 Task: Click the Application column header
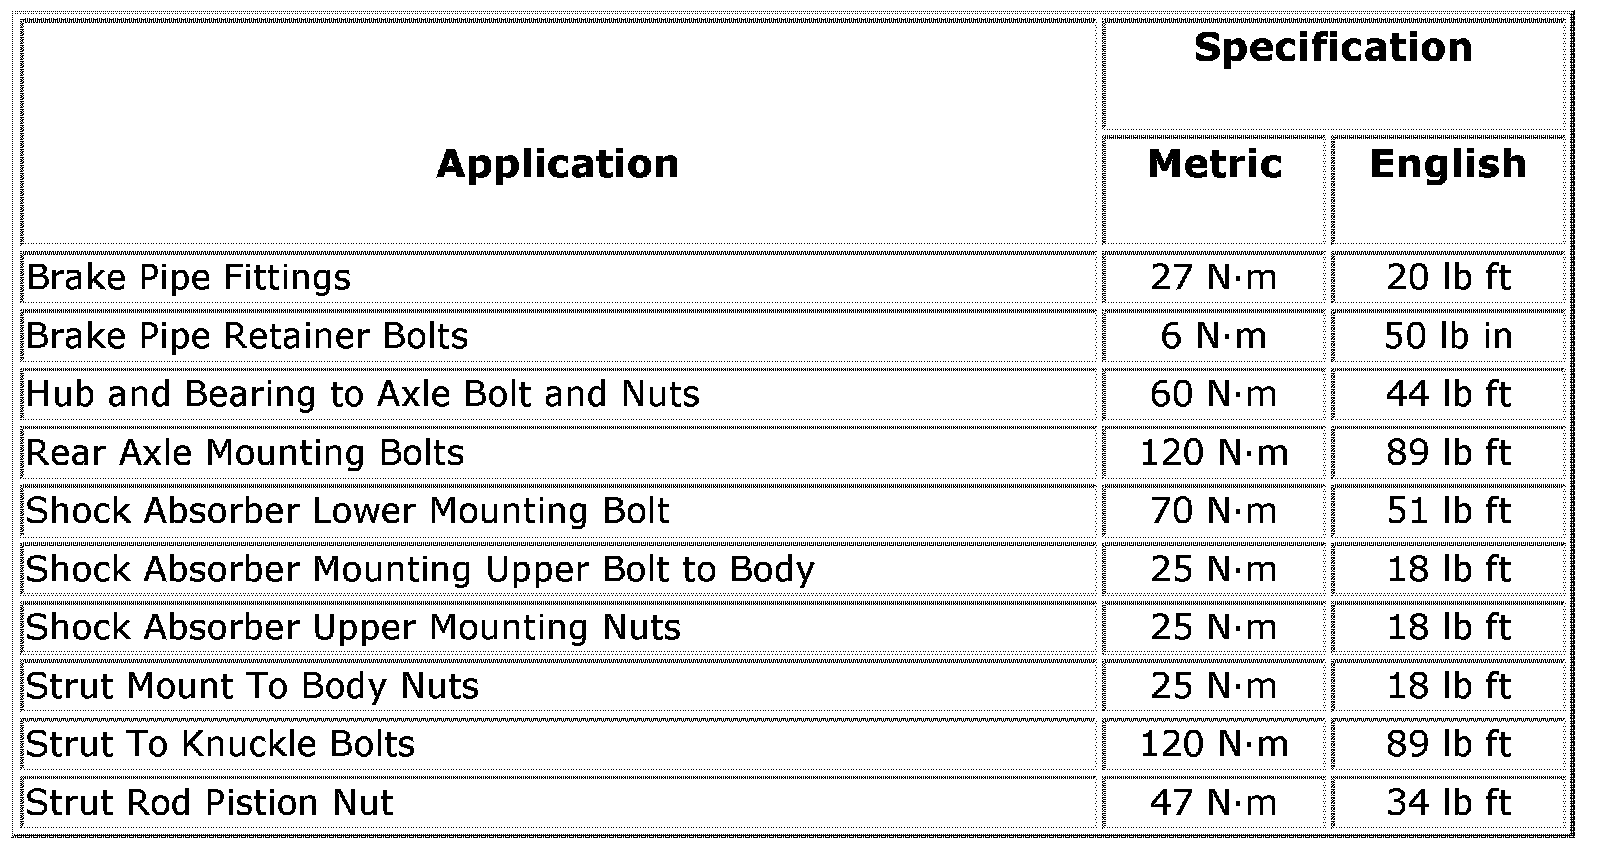[x=557, y=164]
